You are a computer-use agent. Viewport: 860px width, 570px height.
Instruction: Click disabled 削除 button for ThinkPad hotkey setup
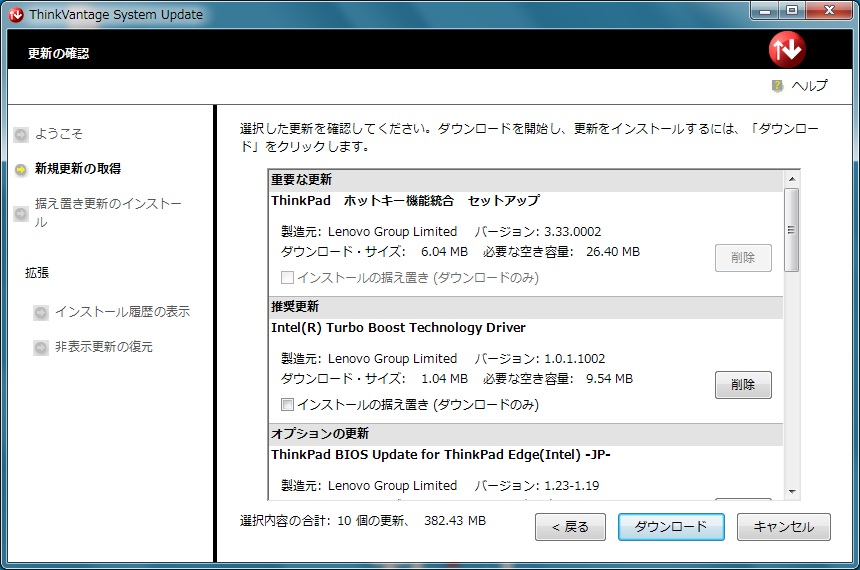click(743, 258)
